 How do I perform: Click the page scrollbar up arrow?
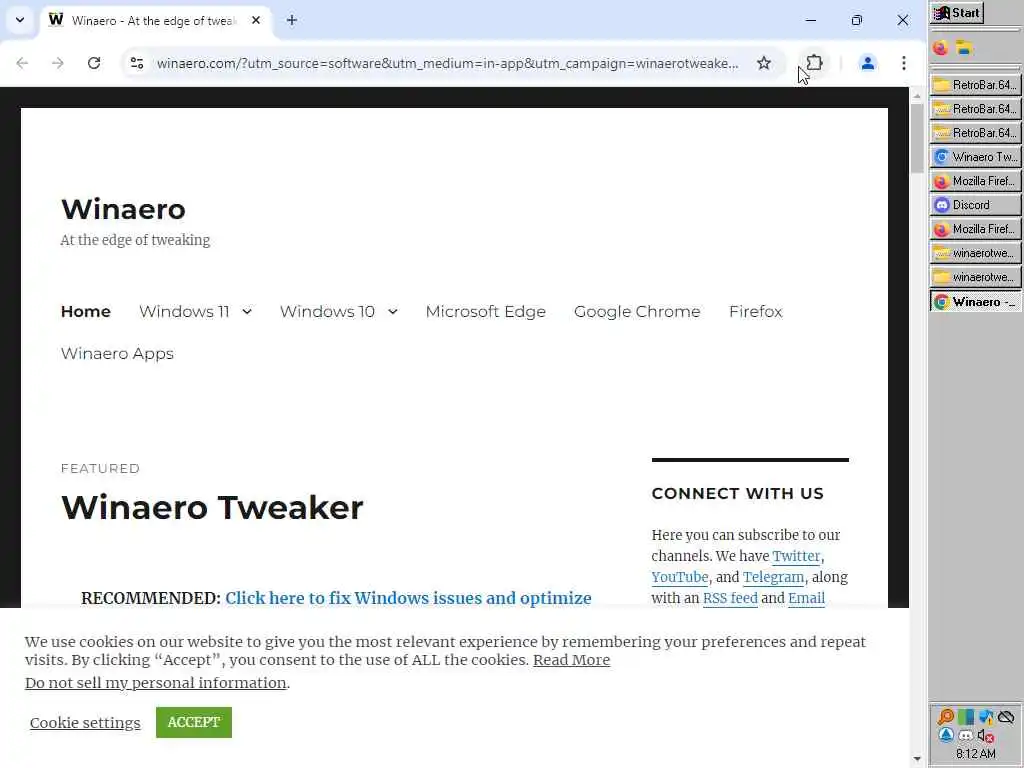tap(917, 96)
